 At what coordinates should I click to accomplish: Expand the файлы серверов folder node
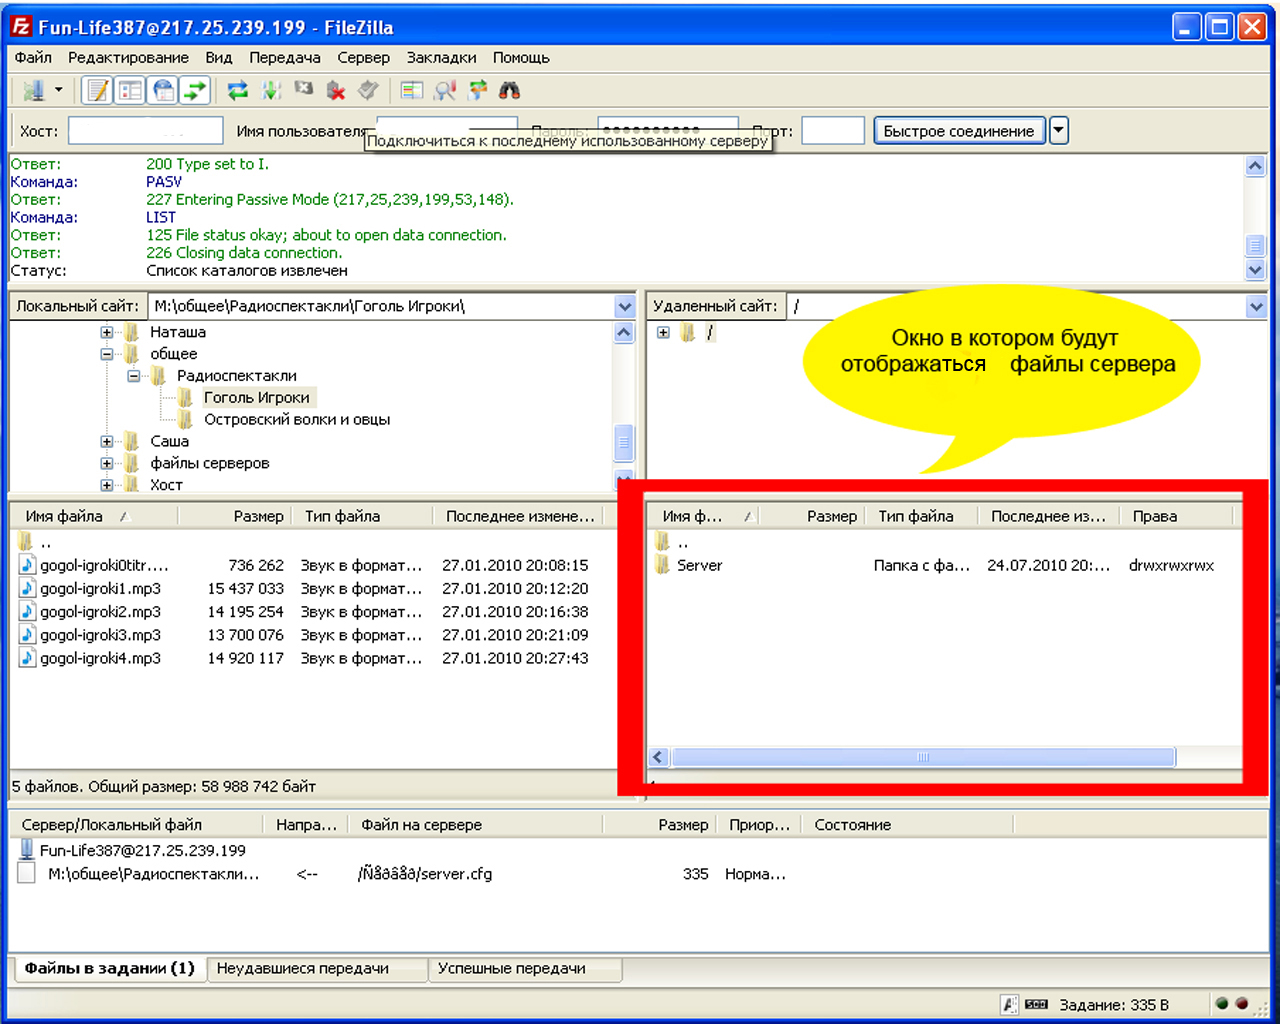(107, 463)
